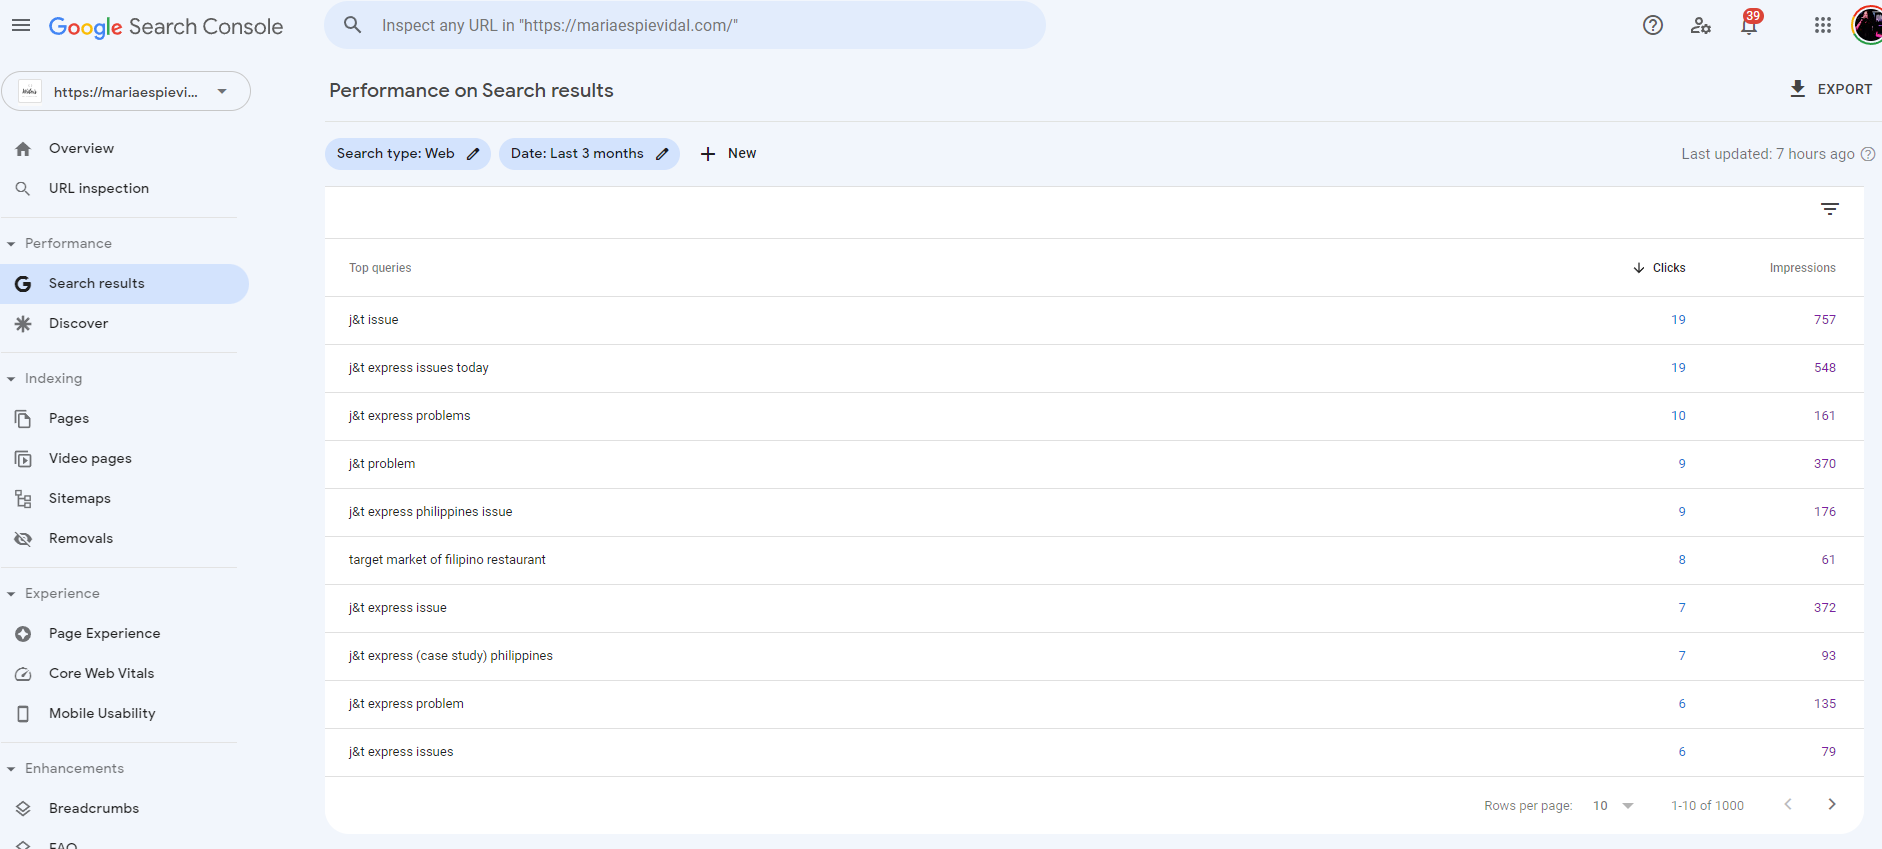Click the Top queries column header

[380, 268]
